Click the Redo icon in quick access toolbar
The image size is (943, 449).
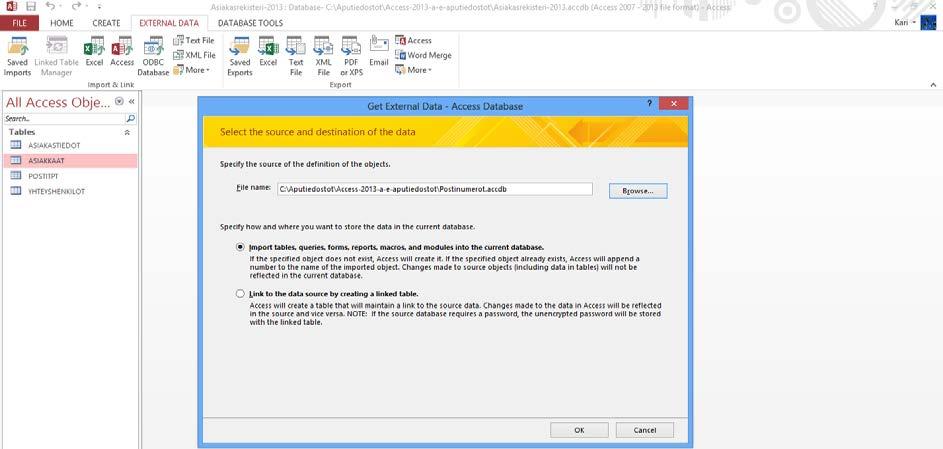tap(76, 6)
